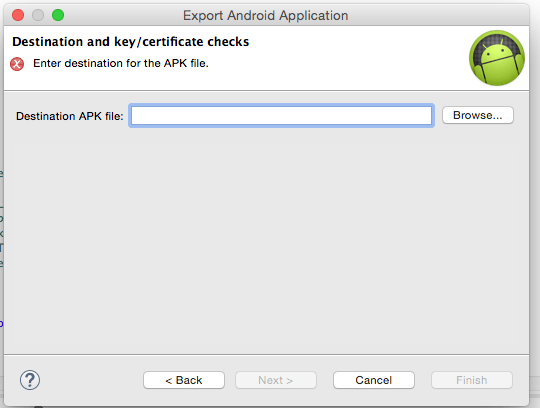Open the help question mark icon
540x408 pixels.
tap(30, 380)
